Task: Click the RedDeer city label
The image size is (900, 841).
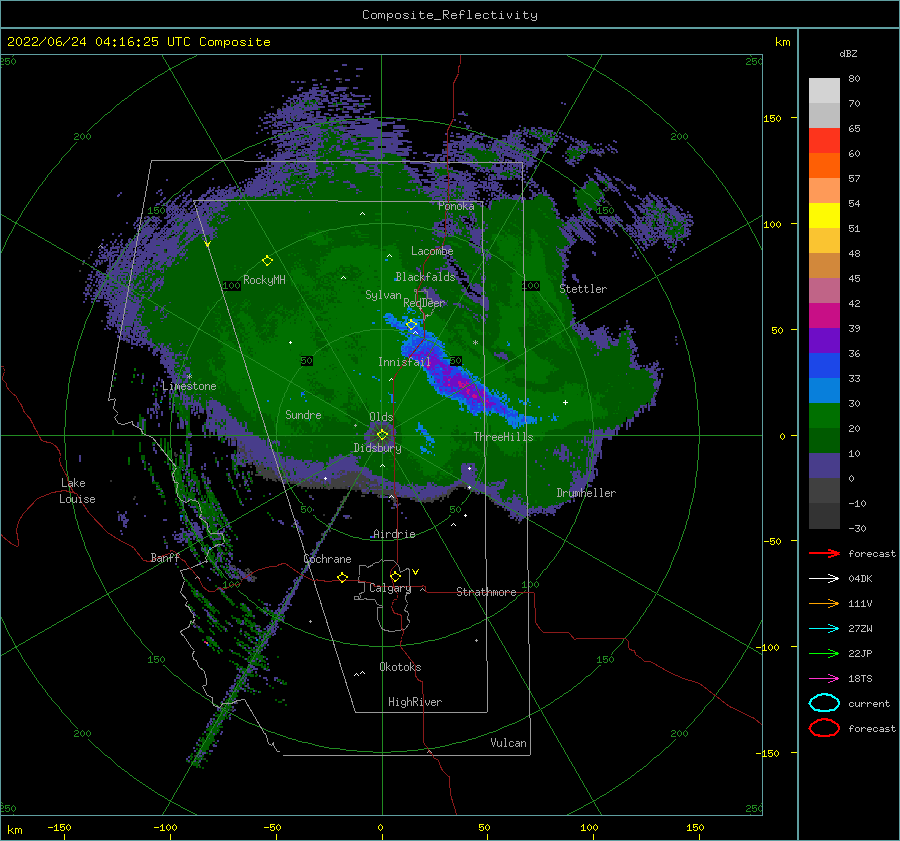Action: tap(424, 303)
